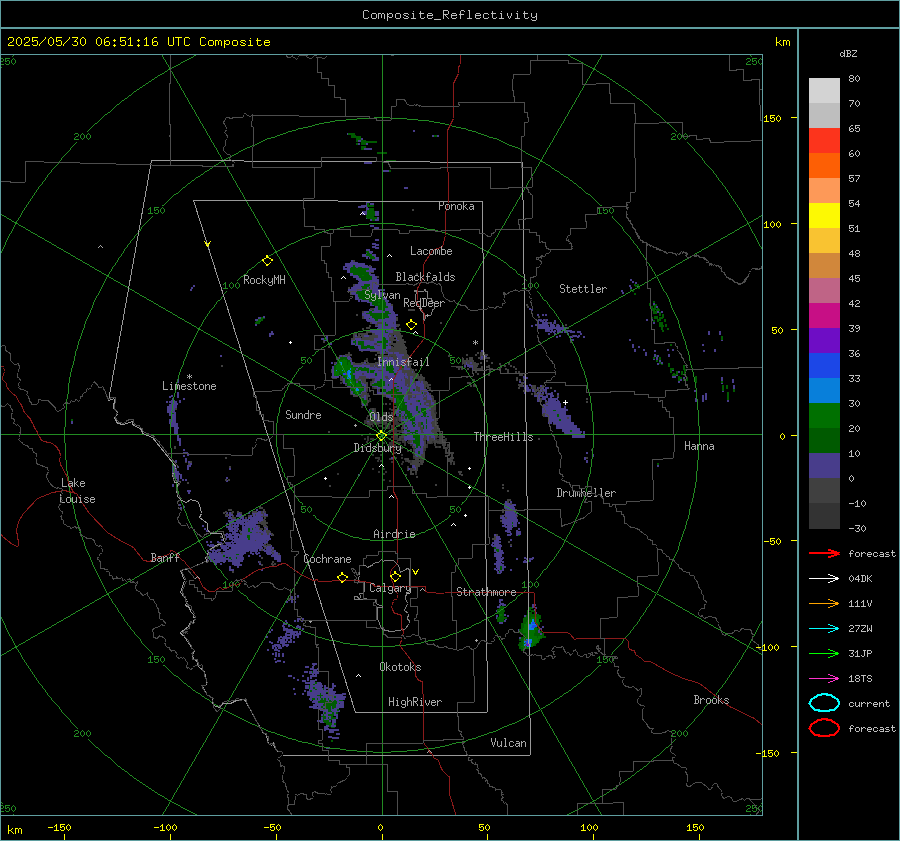Click the Calgary label on the map
This screenshot has width=900, height=841.
point(390,588)
